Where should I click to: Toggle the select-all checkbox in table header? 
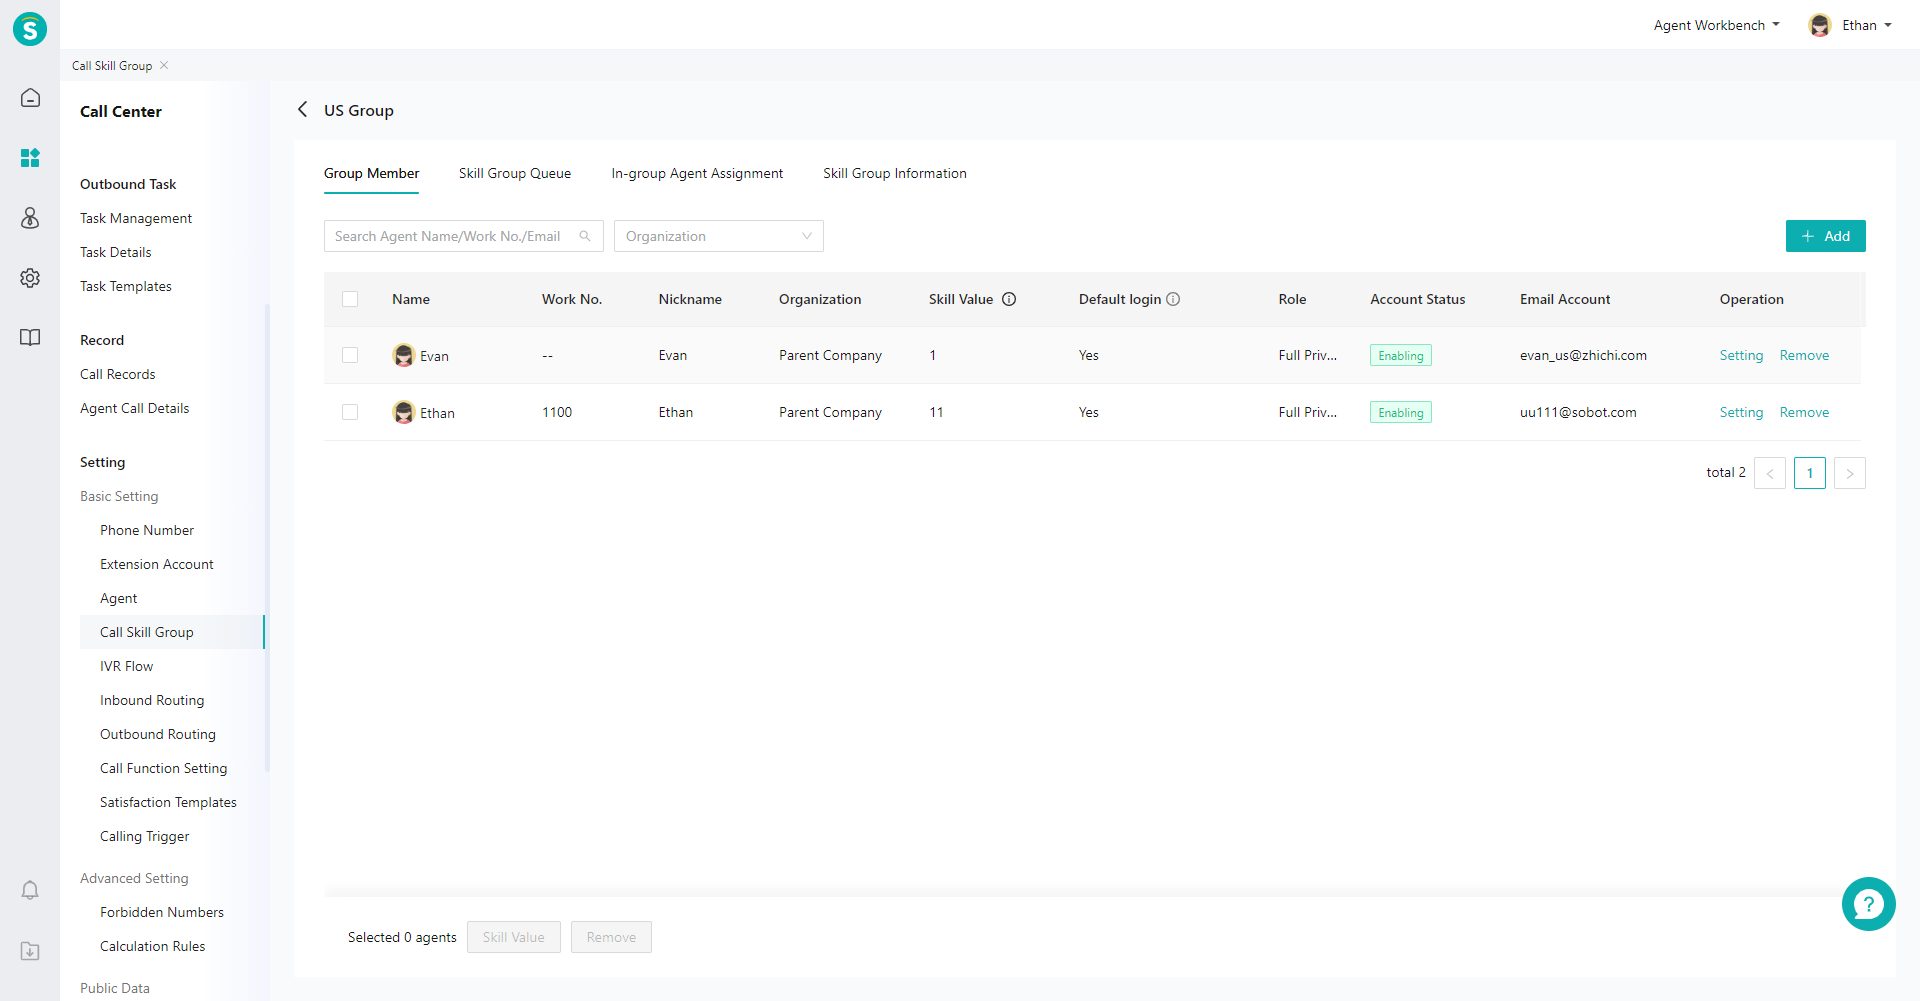350,299
